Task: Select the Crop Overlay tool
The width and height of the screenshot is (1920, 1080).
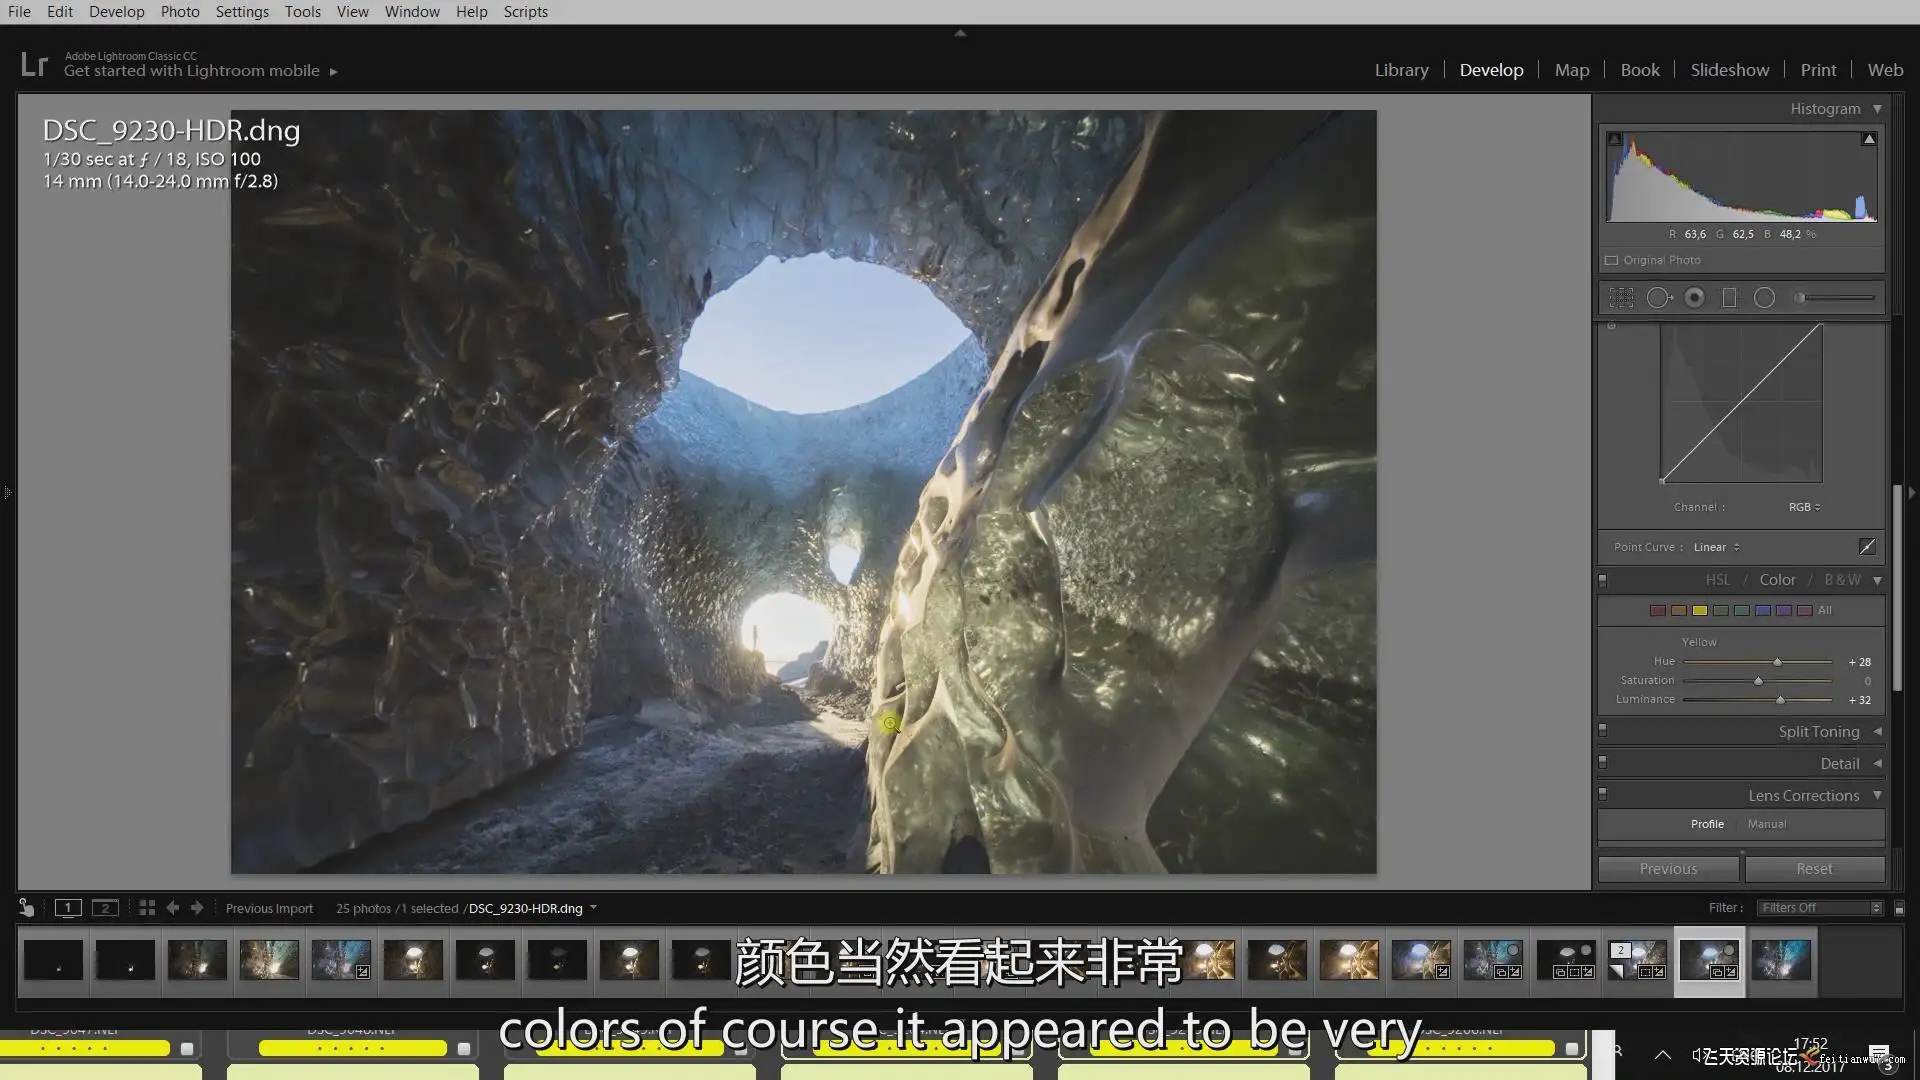Action: (1621, 298)
